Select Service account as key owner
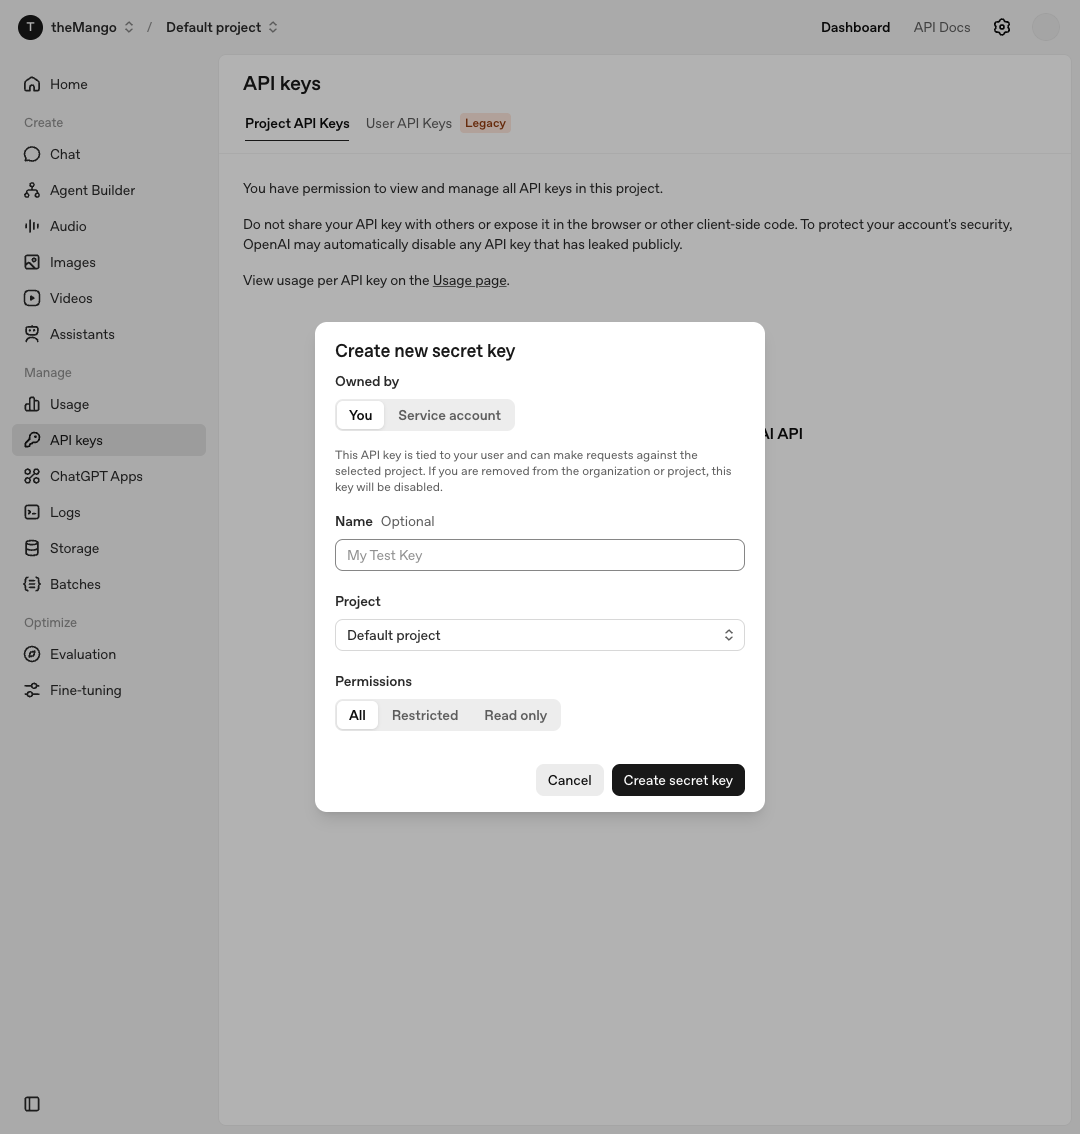 (x=449, y=415)
